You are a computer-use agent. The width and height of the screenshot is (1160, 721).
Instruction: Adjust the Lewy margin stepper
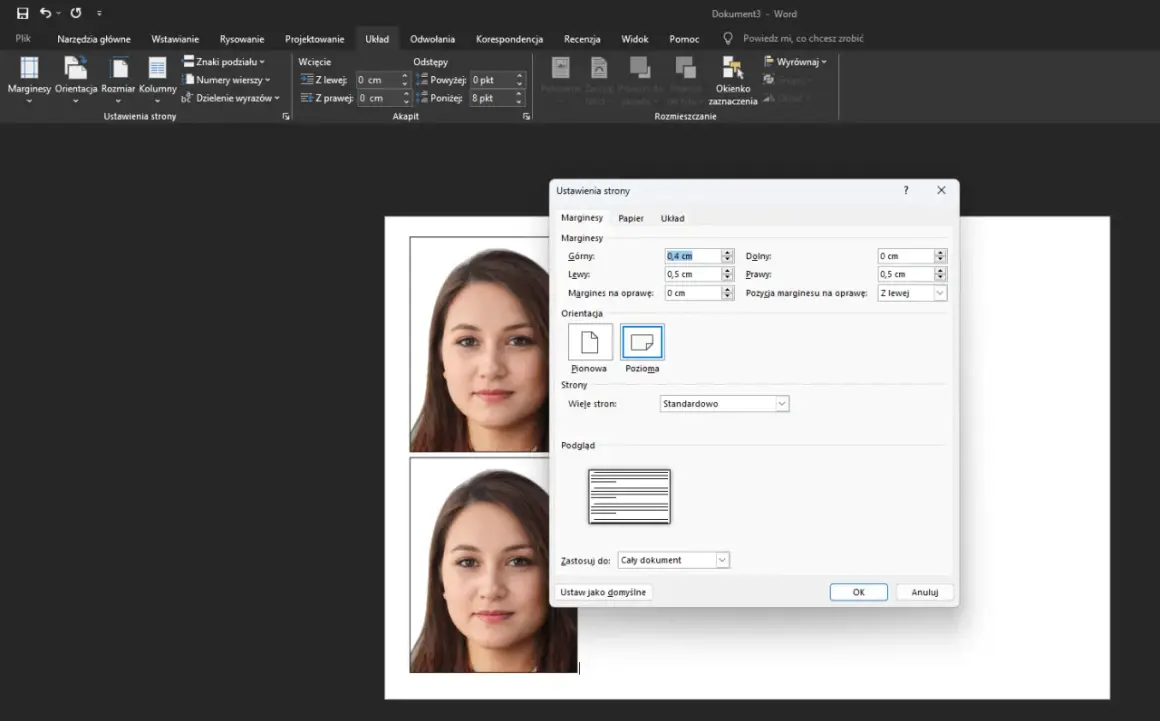click(727, 274)
